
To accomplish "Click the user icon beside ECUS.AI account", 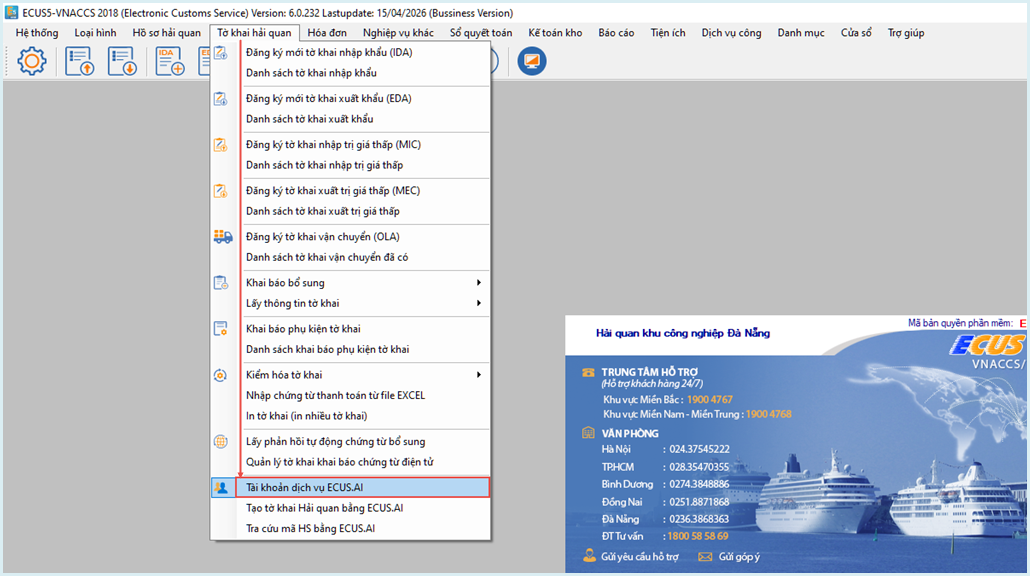I will point(222,488).
